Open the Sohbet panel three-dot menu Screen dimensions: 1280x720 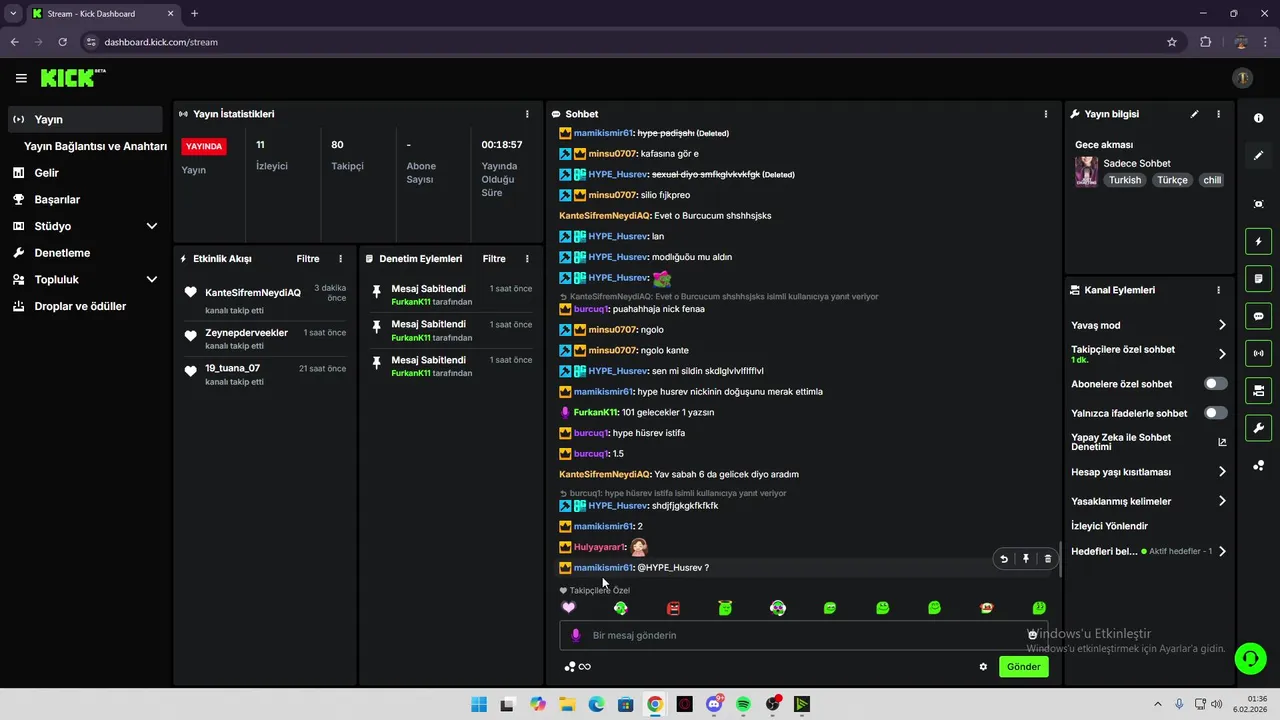1046,114
